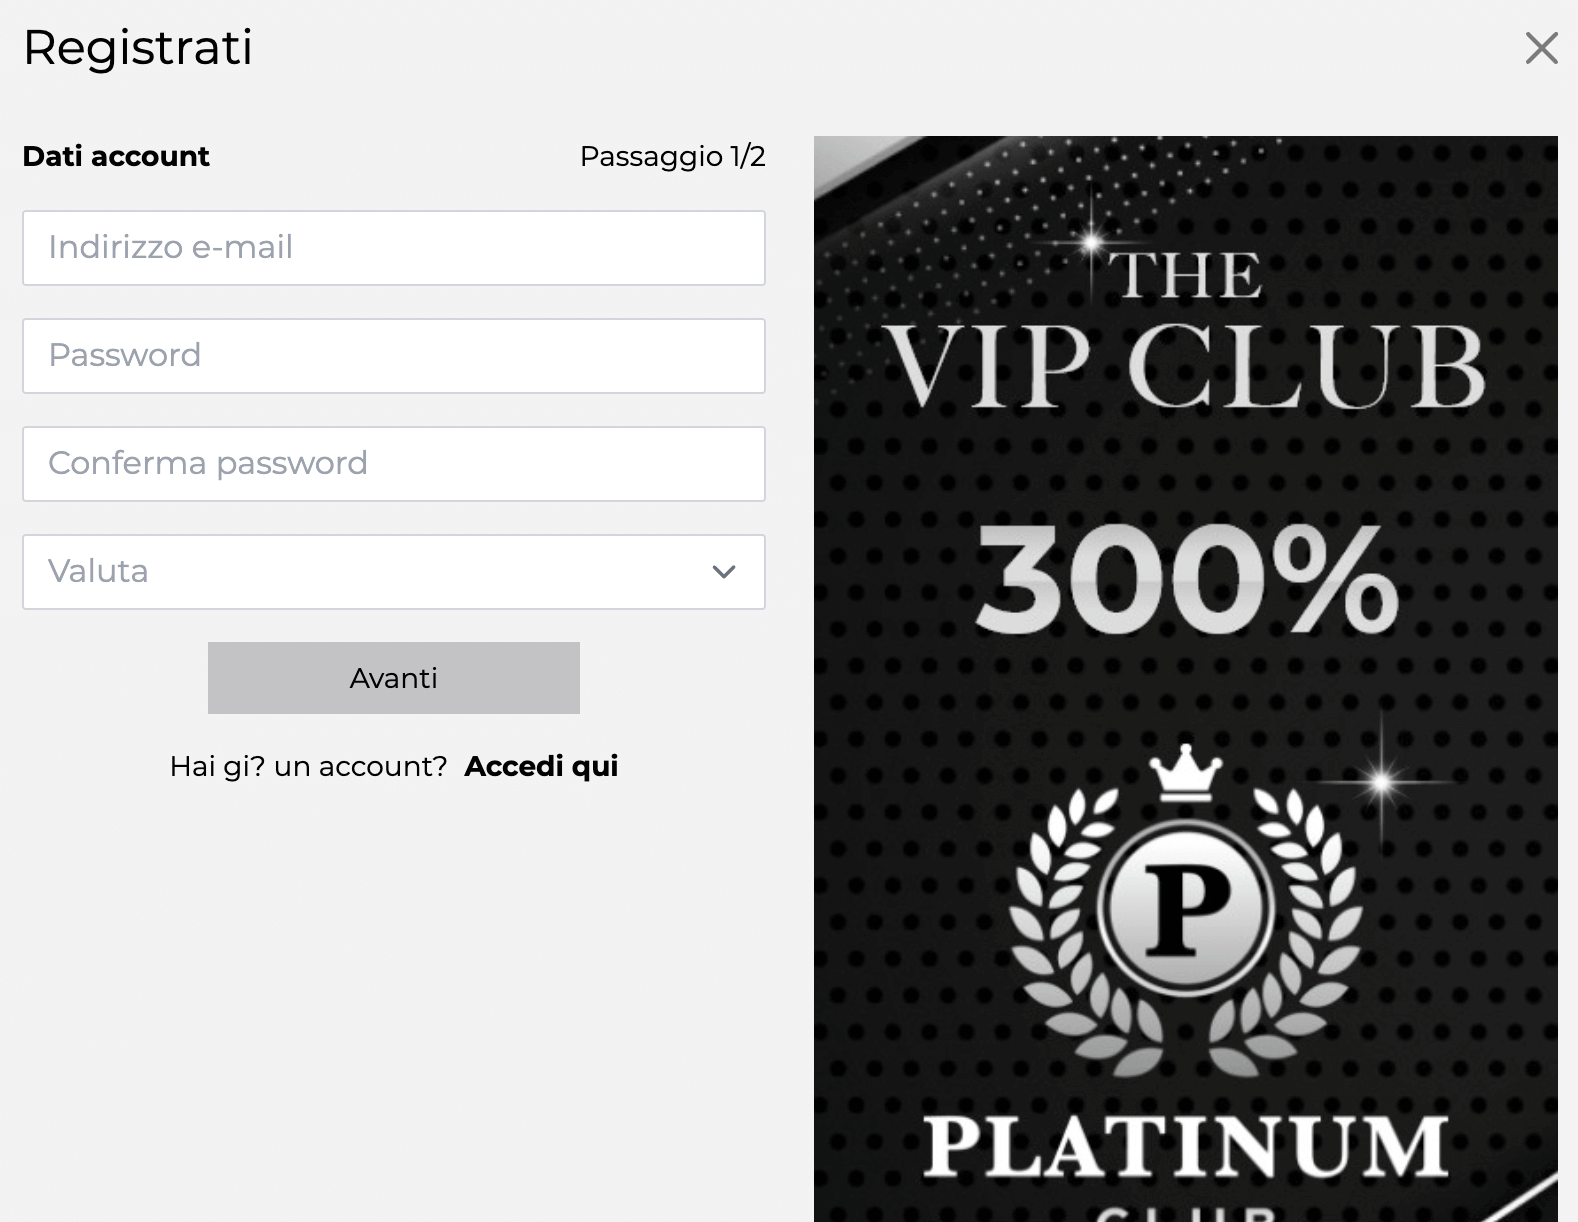Focus the Password field
The image size is (1578, 1222).
[x=393, y=356]
